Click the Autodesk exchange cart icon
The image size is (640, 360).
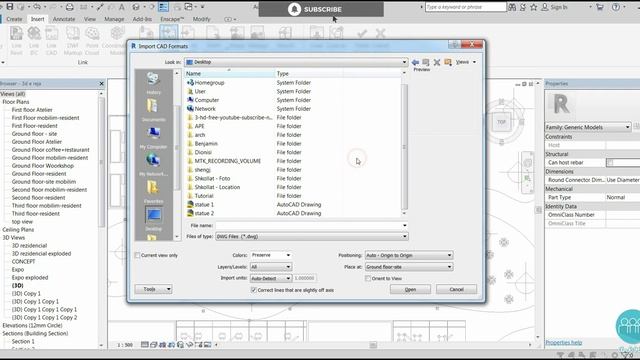[600, 7]
